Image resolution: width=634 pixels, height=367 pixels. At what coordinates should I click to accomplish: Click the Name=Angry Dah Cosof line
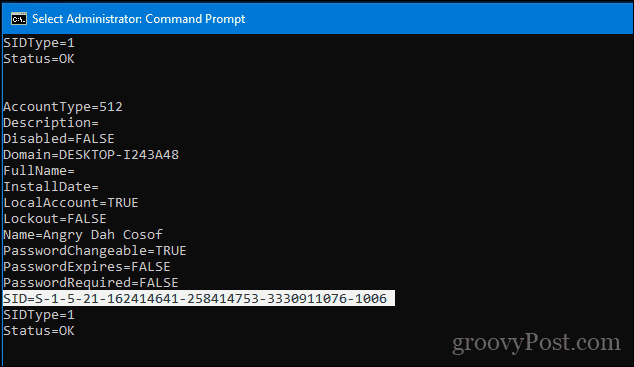pos(83,234)
